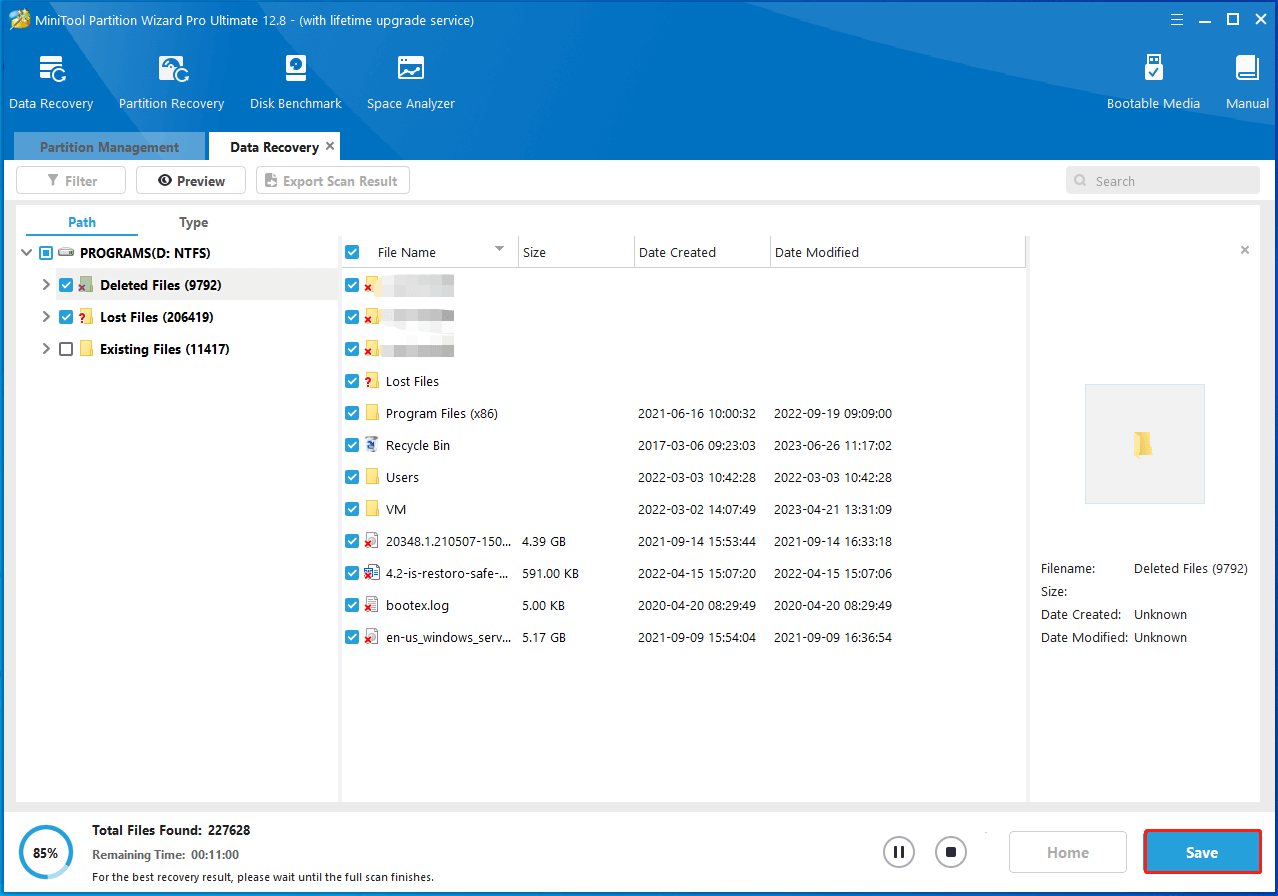Click the Total Files Found 227628 text
This screenshot has height=896, width=1278.
[x=171, y=830]
